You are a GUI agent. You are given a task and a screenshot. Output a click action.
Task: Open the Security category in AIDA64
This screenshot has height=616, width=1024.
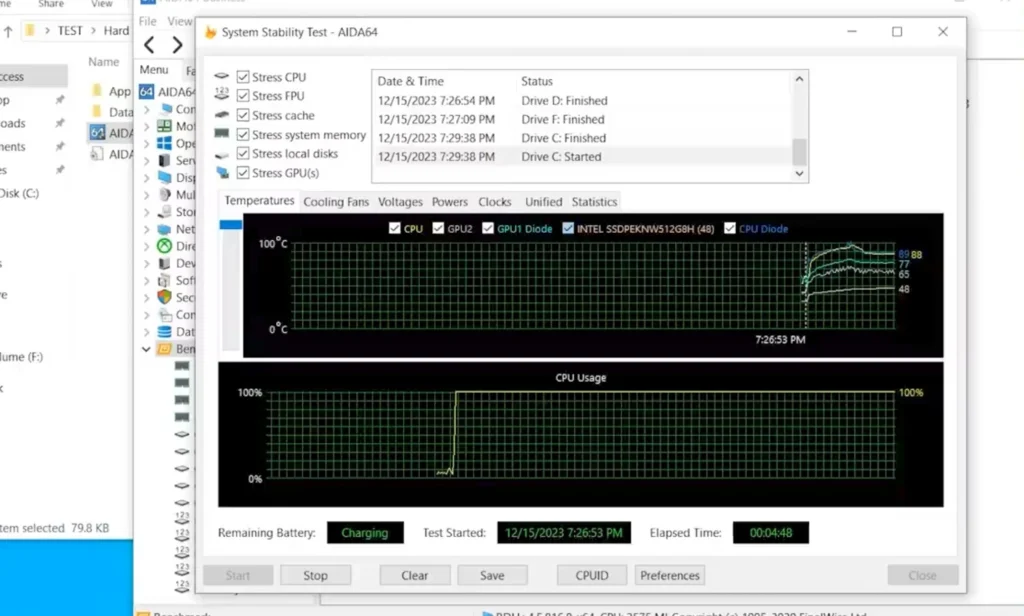coord(175,297)
